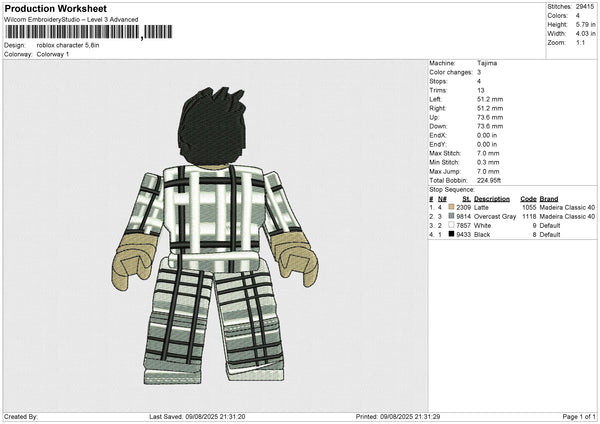Viewport: 600px width, 424px height.
Task: Click the Overcast Gray color swatch
Action: coord(451,216)
